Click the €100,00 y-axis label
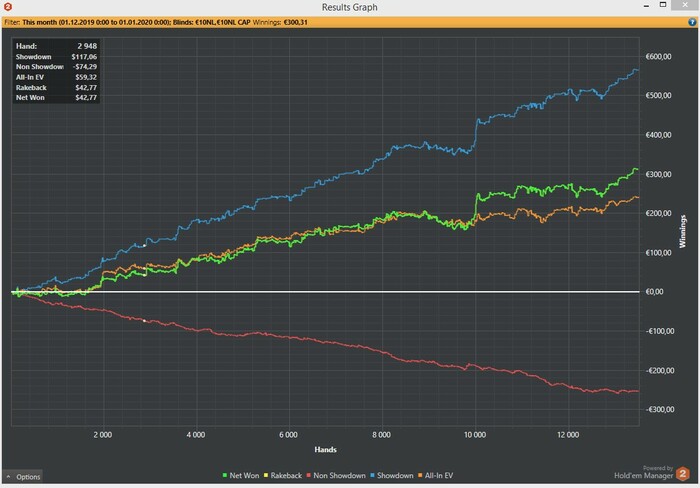700x488 pixels. point(658,253)
